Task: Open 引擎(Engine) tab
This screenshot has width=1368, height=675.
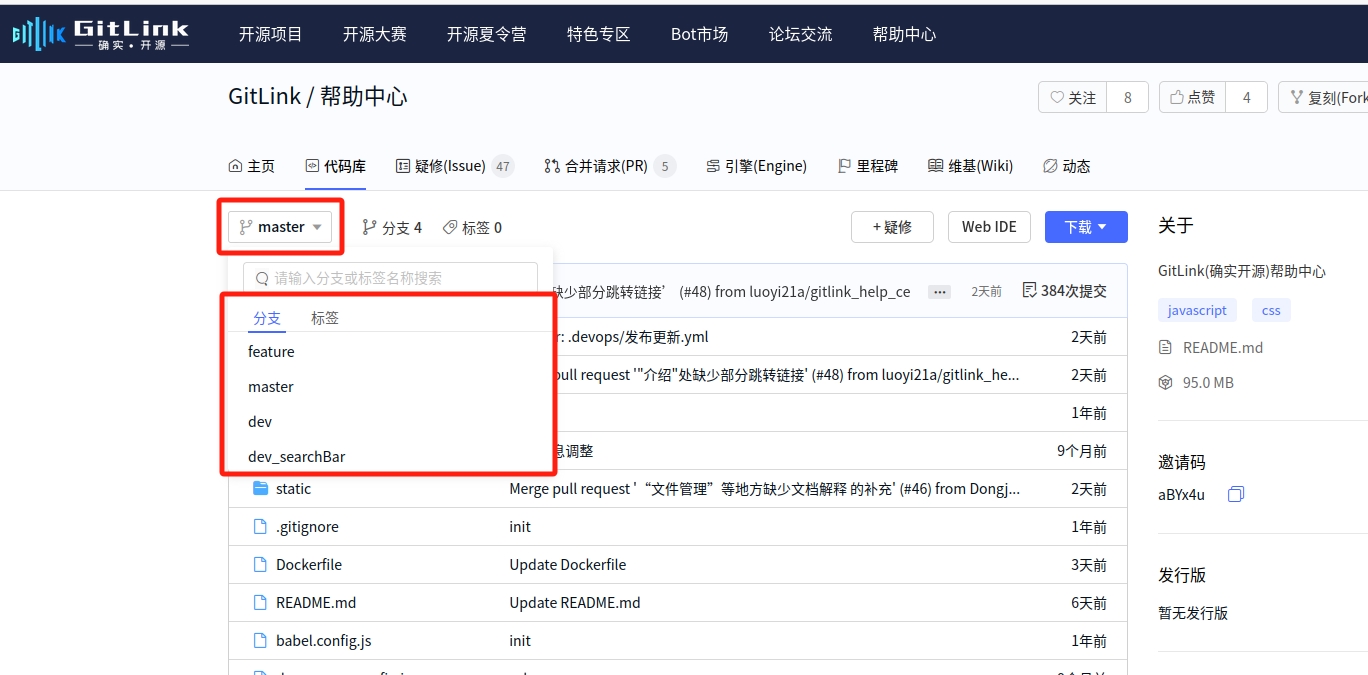Action: pos(756,166)
